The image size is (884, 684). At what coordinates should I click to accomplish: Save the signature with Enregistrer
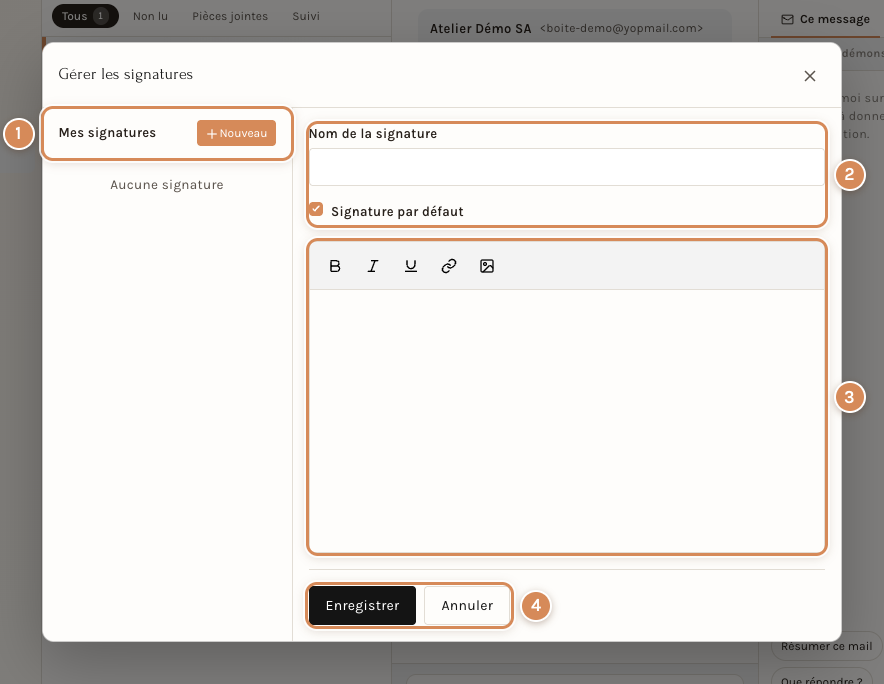[363, 606]
